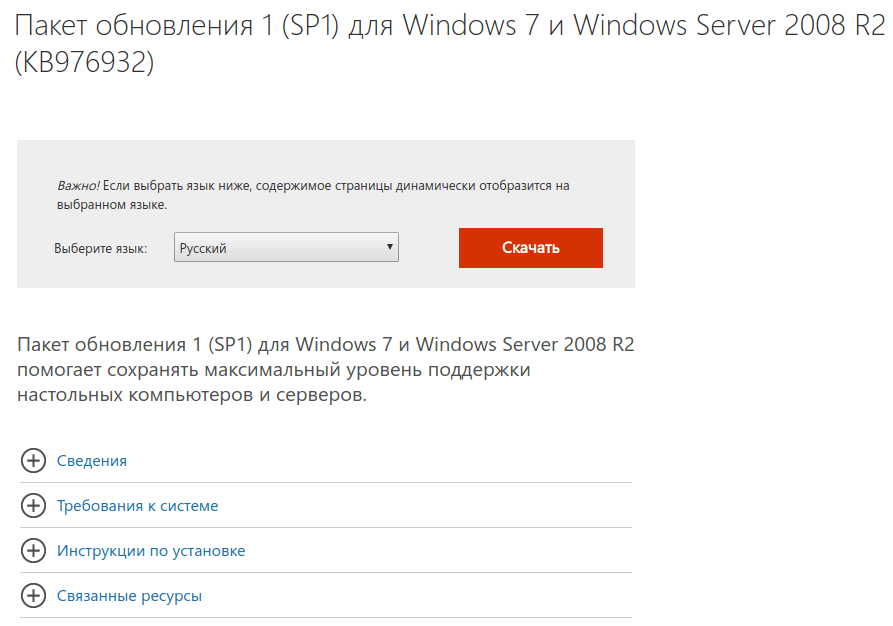This screenshot has height=626, width=893.
Task: Expand the Сведения section plus icon
Action: point(33,461)
